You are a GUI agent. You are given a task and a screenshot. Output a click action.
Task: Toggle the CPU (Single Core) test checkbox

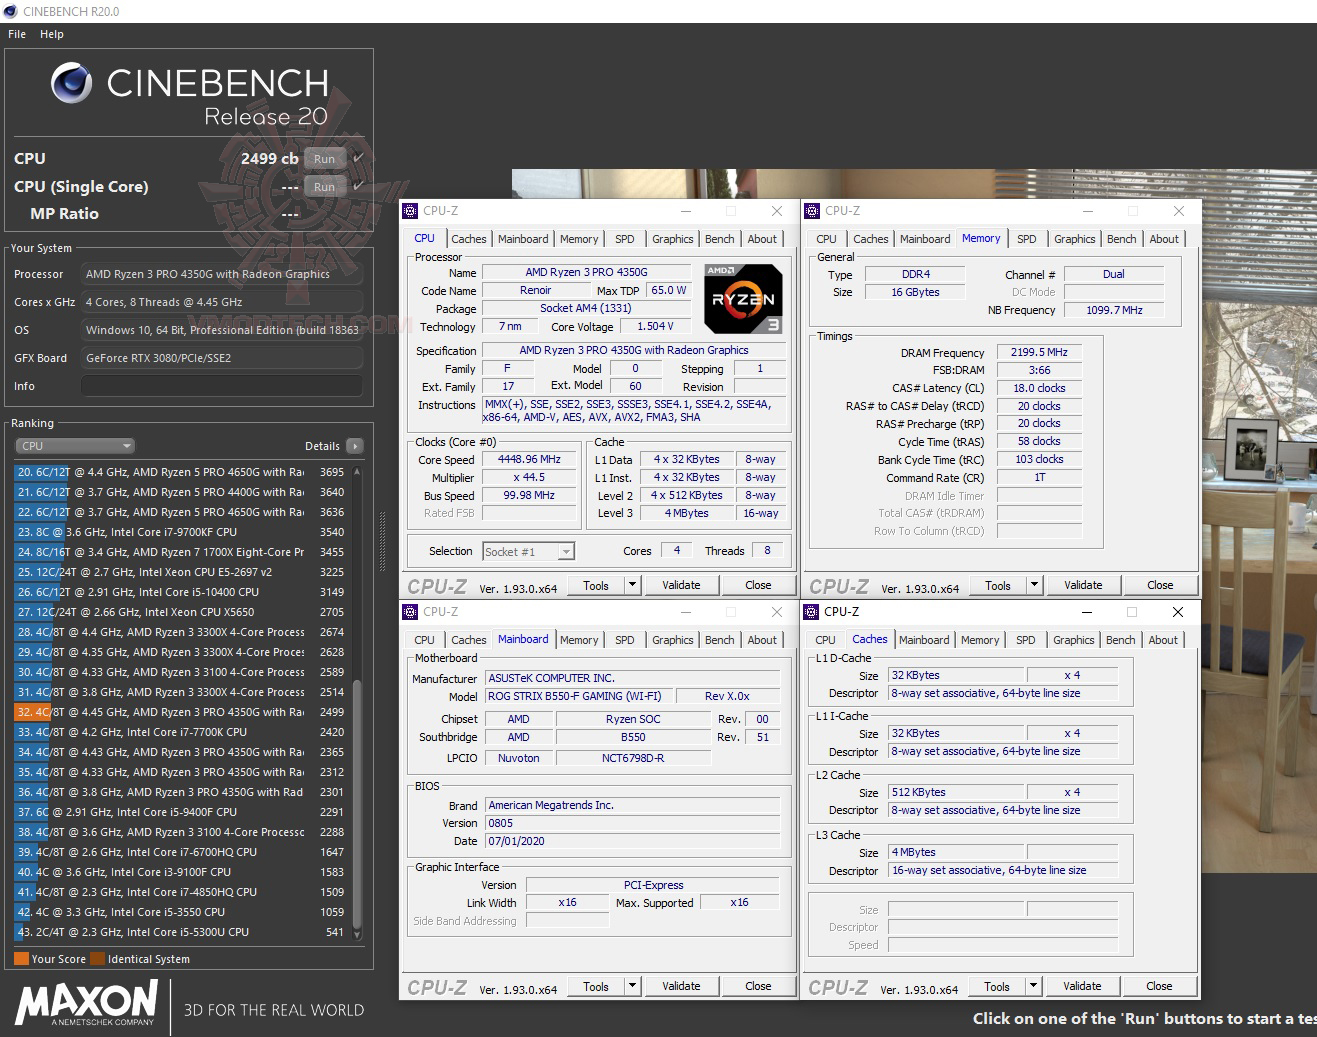[358, 186]
